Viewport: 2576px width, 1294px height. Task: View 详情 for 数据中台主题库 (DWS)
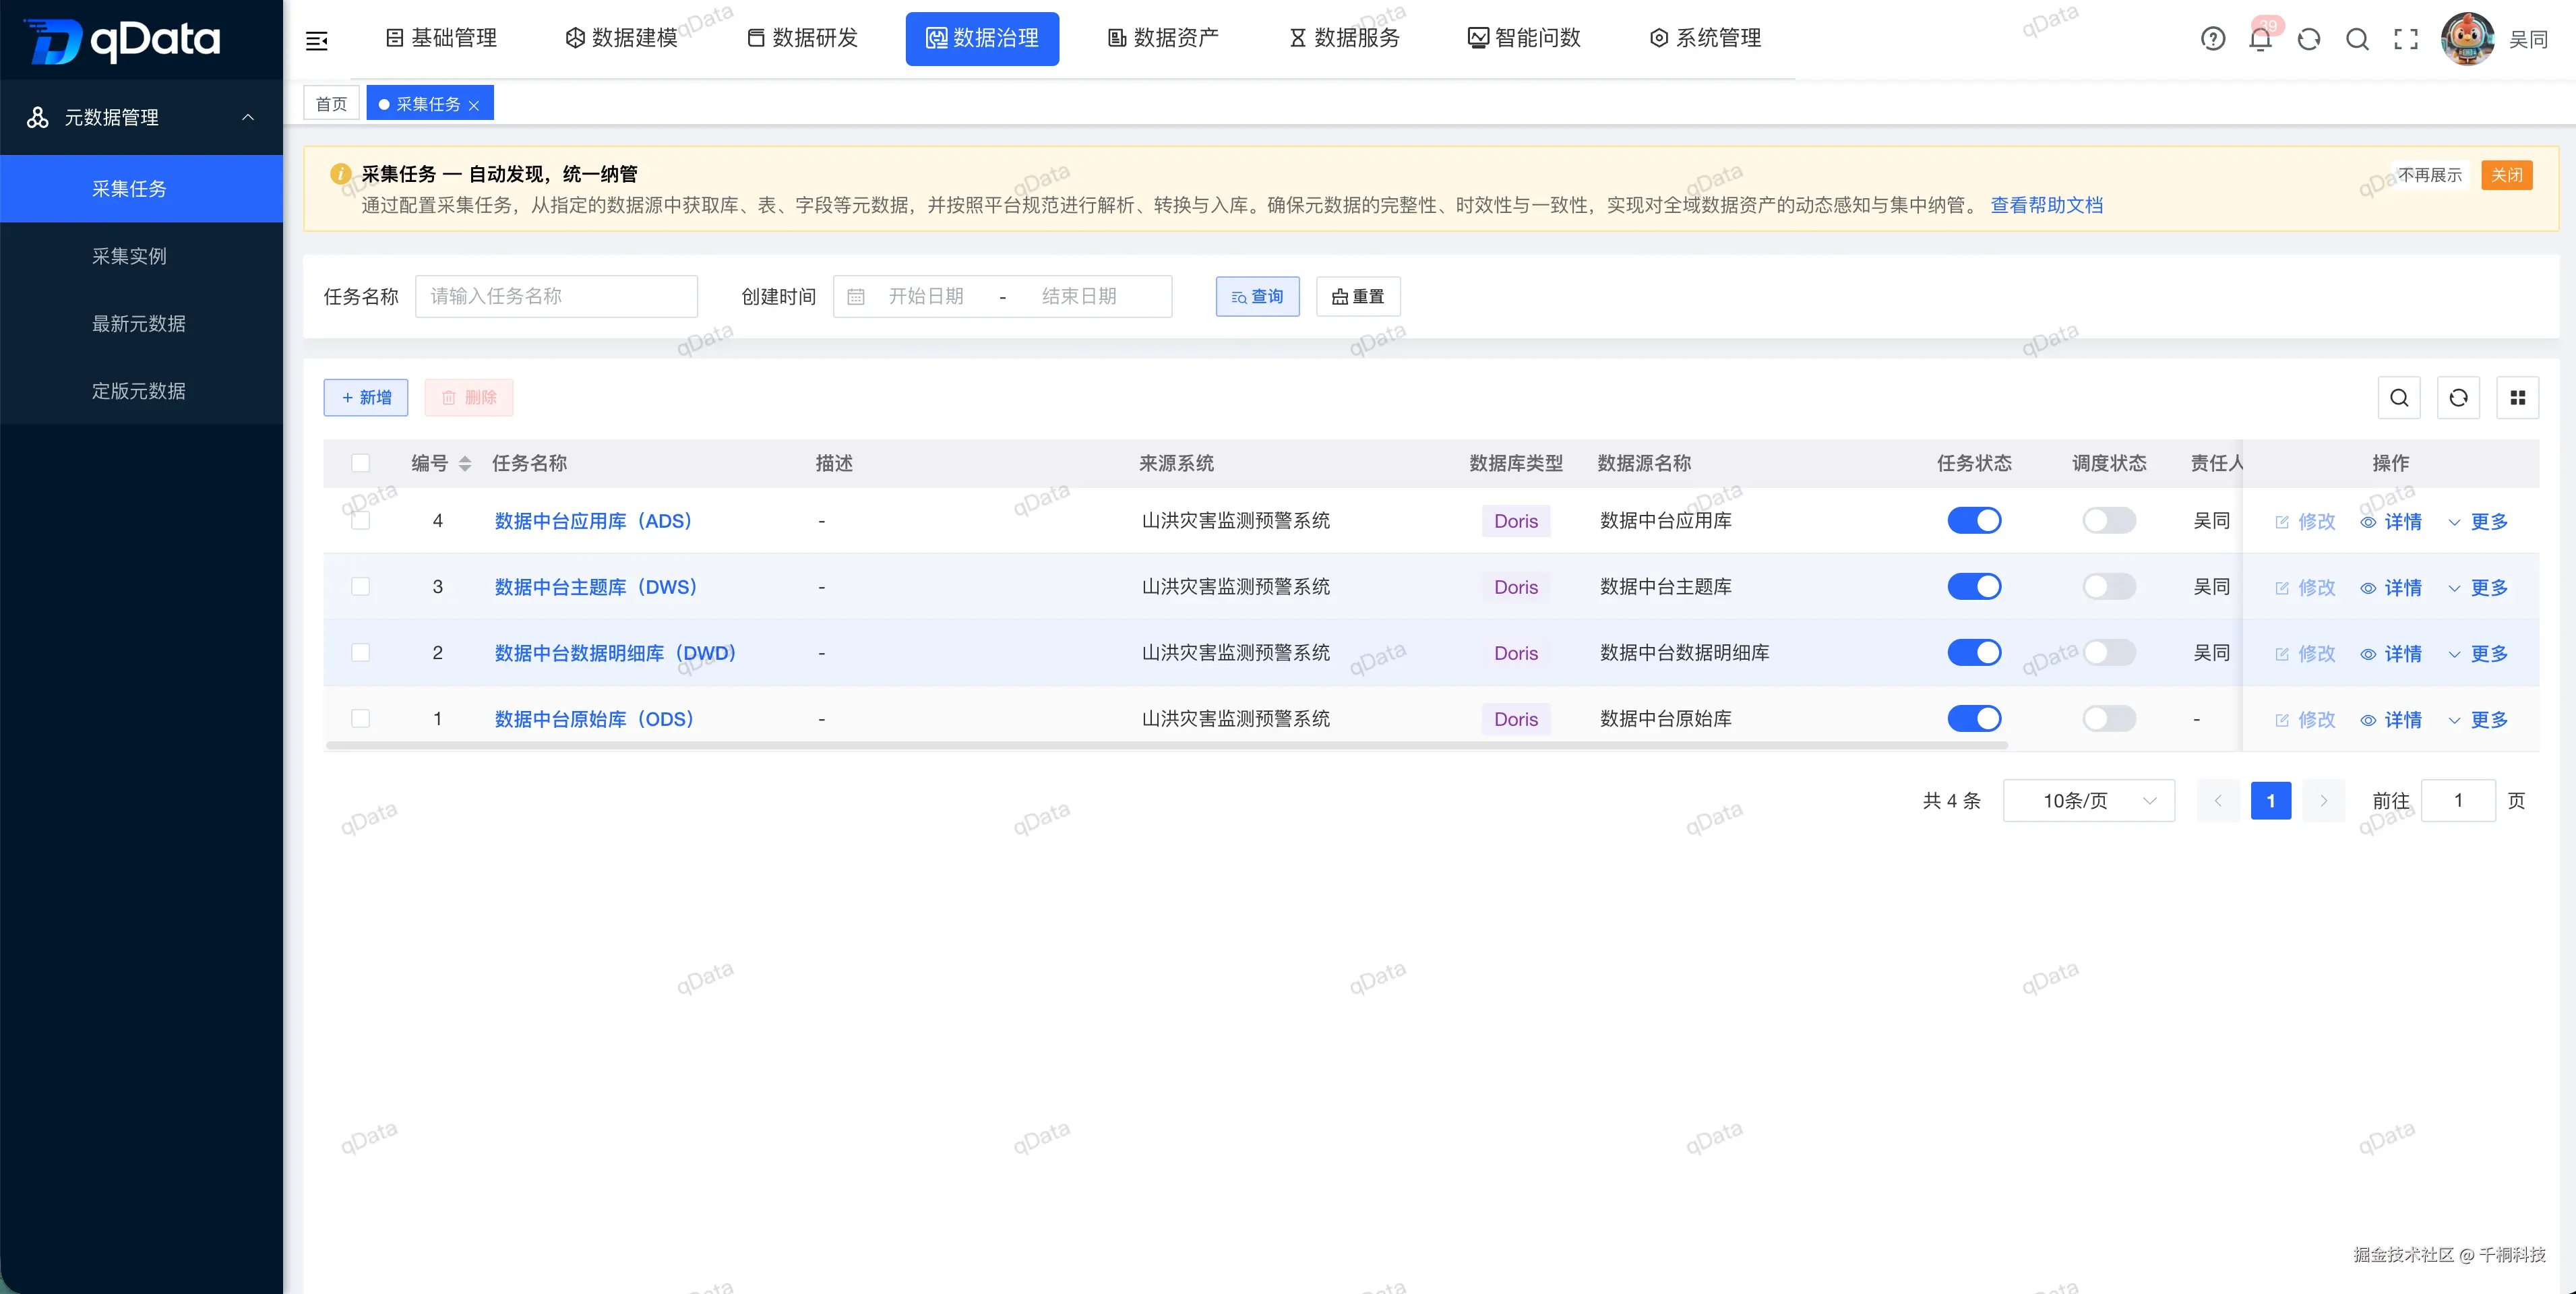(2391, 587)
